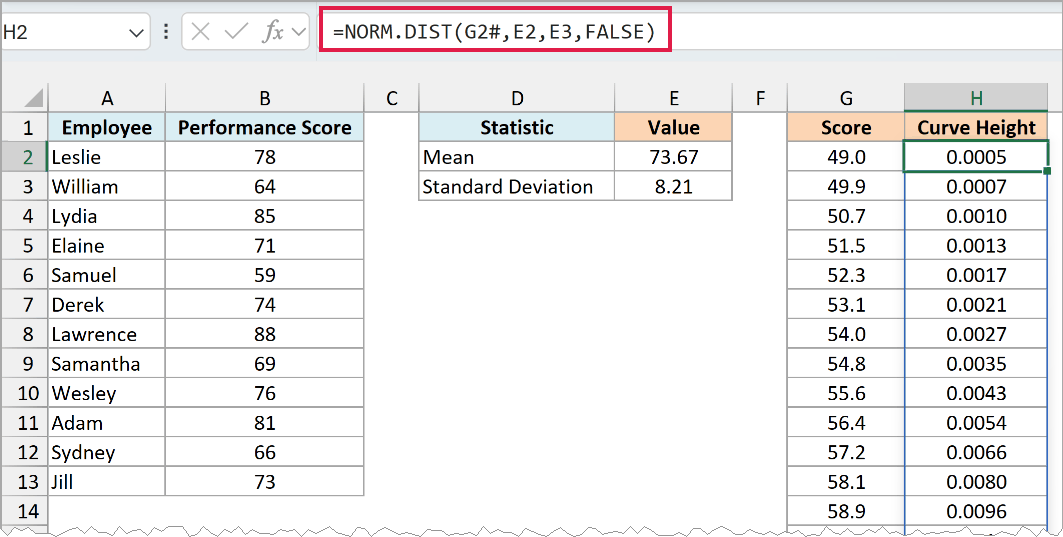Select the cell containing Jill
Viewport: 1063px width, 537px height.
pyautogui.click(x=106, y=481)
